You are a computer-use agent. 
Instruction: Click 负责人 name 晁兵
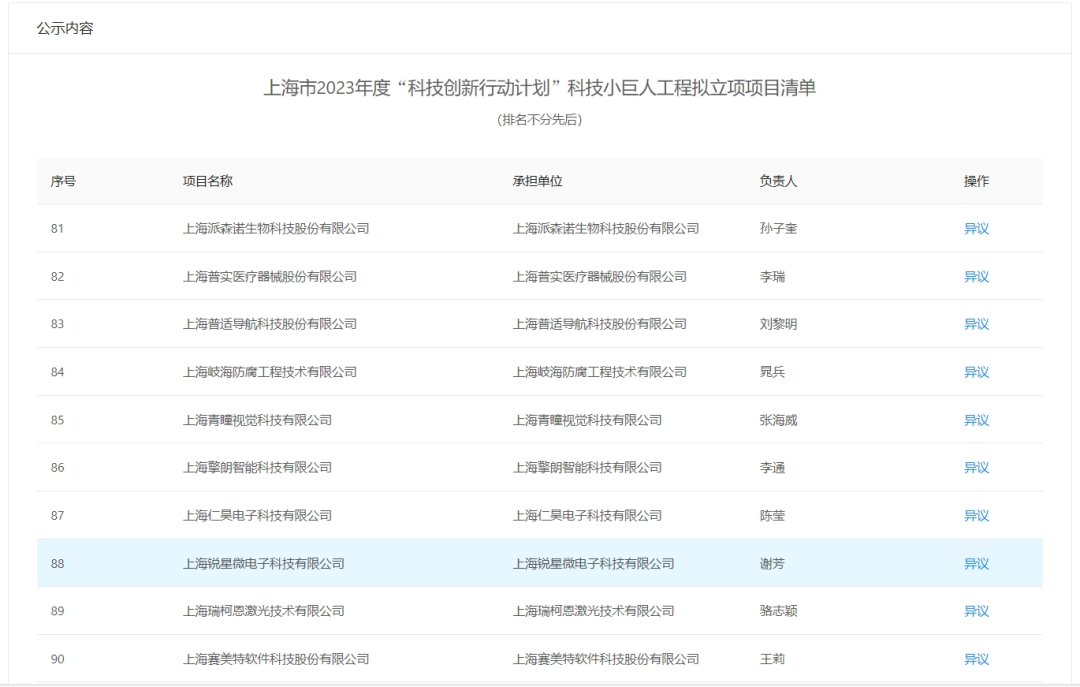772,373
